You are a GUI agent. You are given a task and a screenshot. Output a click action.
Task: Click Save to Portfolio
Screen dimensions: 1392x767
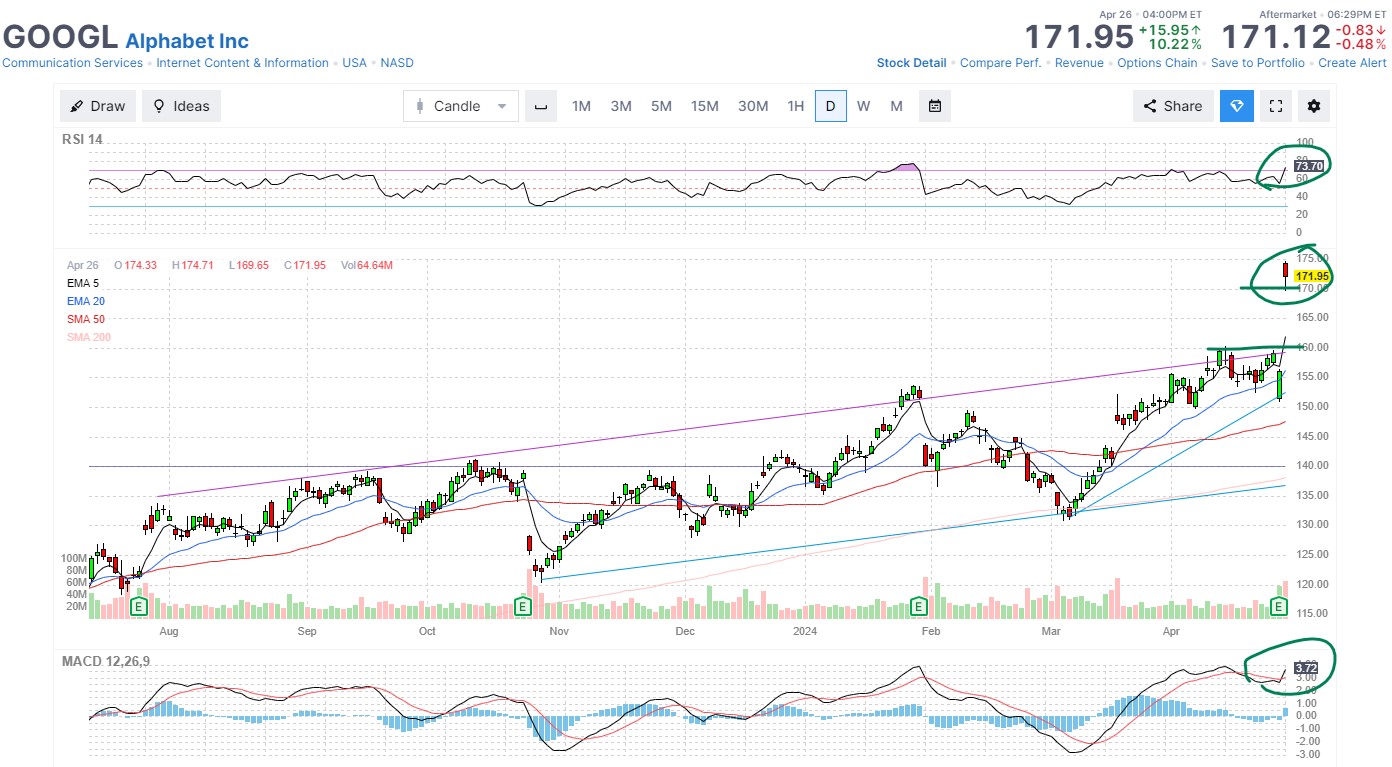[x=1257, y=63]
